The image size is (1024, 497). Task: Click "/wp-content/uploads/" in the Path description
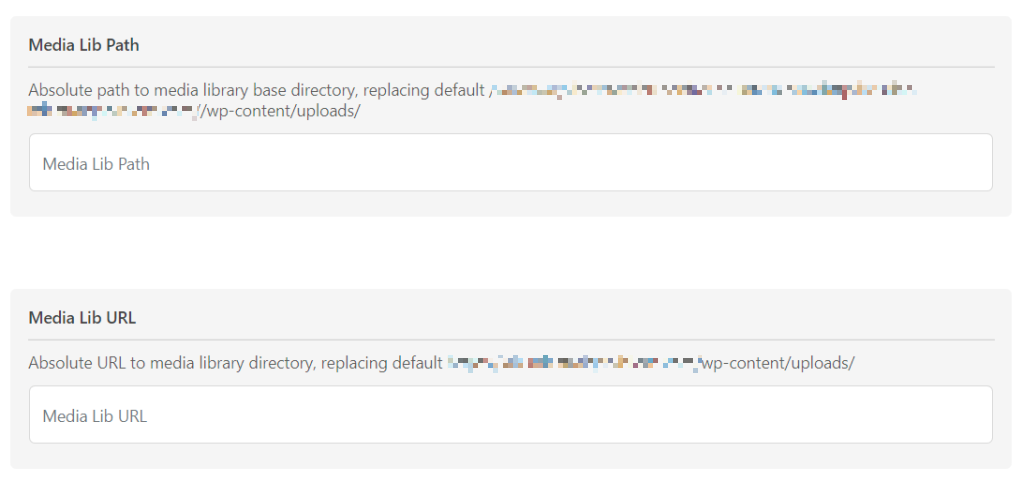pyautogui.click(x=281, y=111)
